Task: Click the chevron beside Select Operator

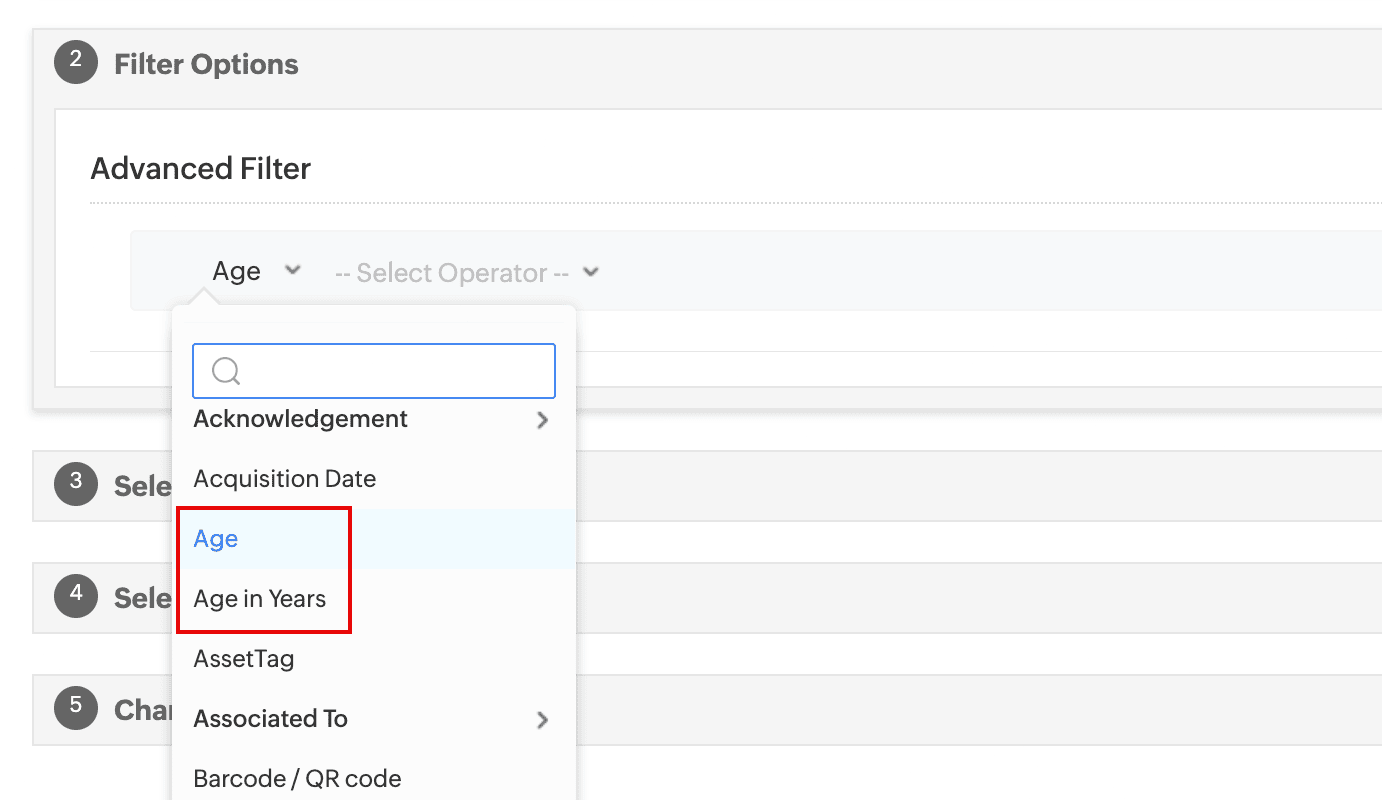Action: (x=591, y=271)
